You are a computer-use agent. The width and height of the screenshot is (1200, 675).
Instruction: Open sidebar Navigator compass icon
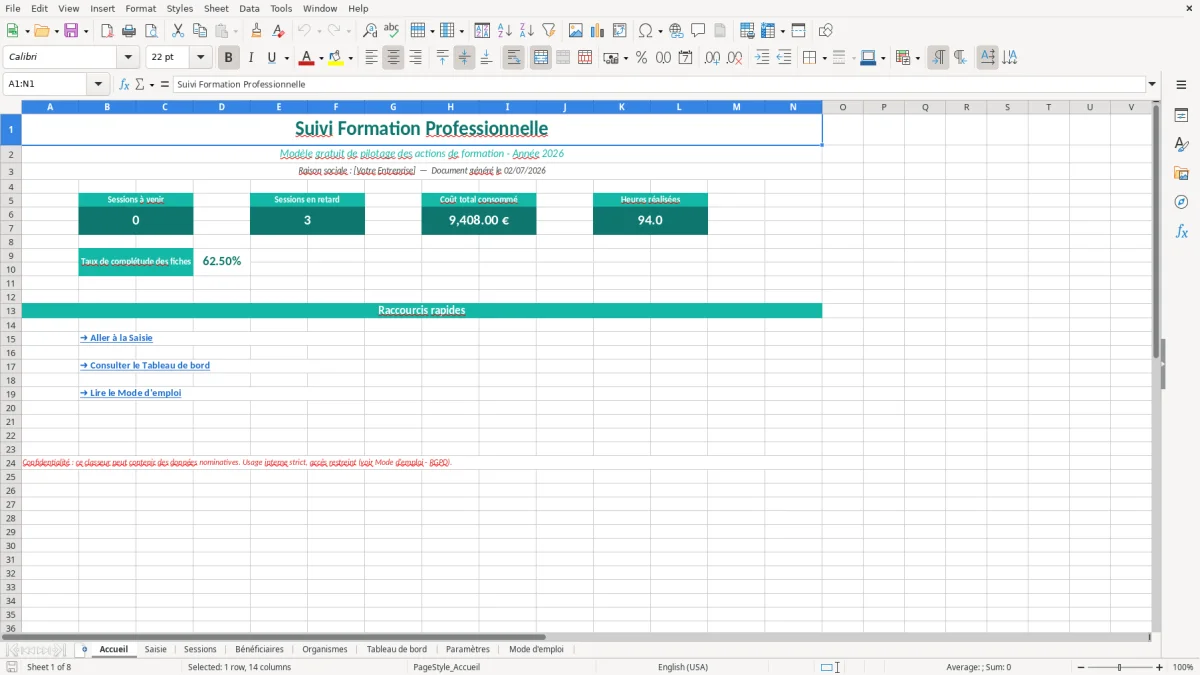1181,202
